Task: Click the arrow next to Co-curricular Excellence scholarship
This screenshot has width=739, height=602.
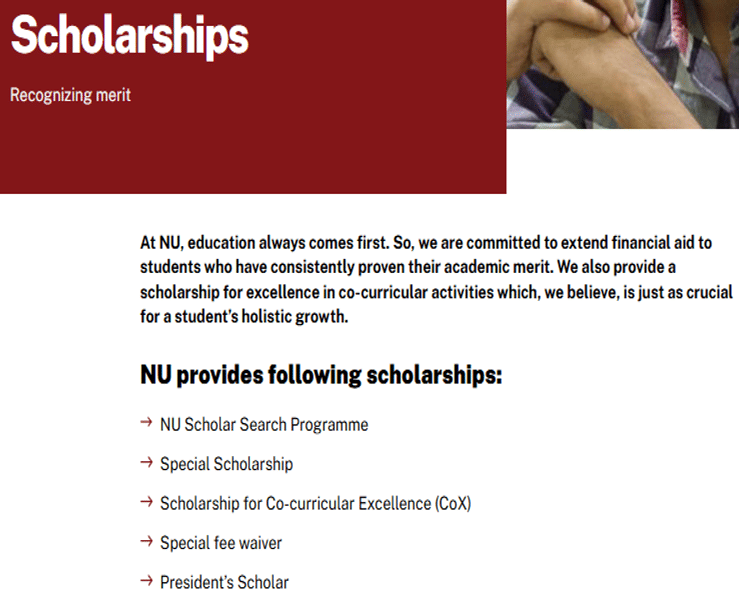Action: 146,502
